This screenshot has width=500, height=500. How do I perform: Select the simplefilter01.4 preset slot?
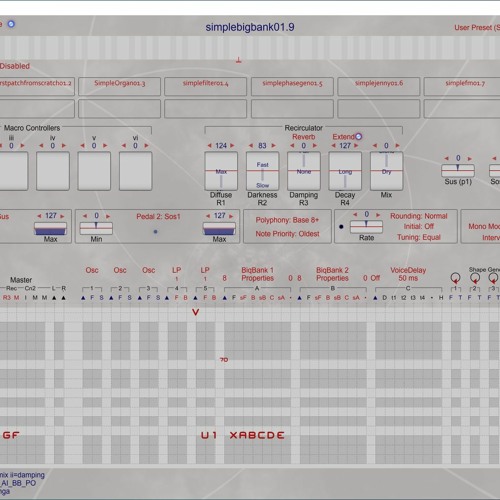(205, 86)
